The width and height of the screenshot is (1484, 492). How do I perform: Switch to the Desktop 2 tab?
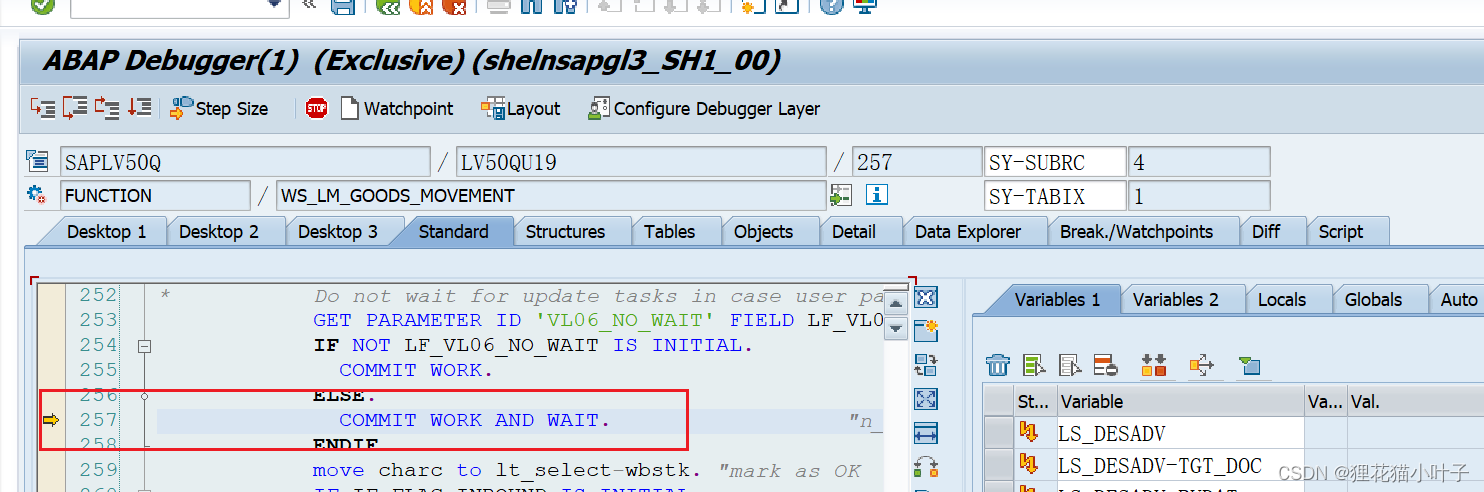[x=218, y=231]
